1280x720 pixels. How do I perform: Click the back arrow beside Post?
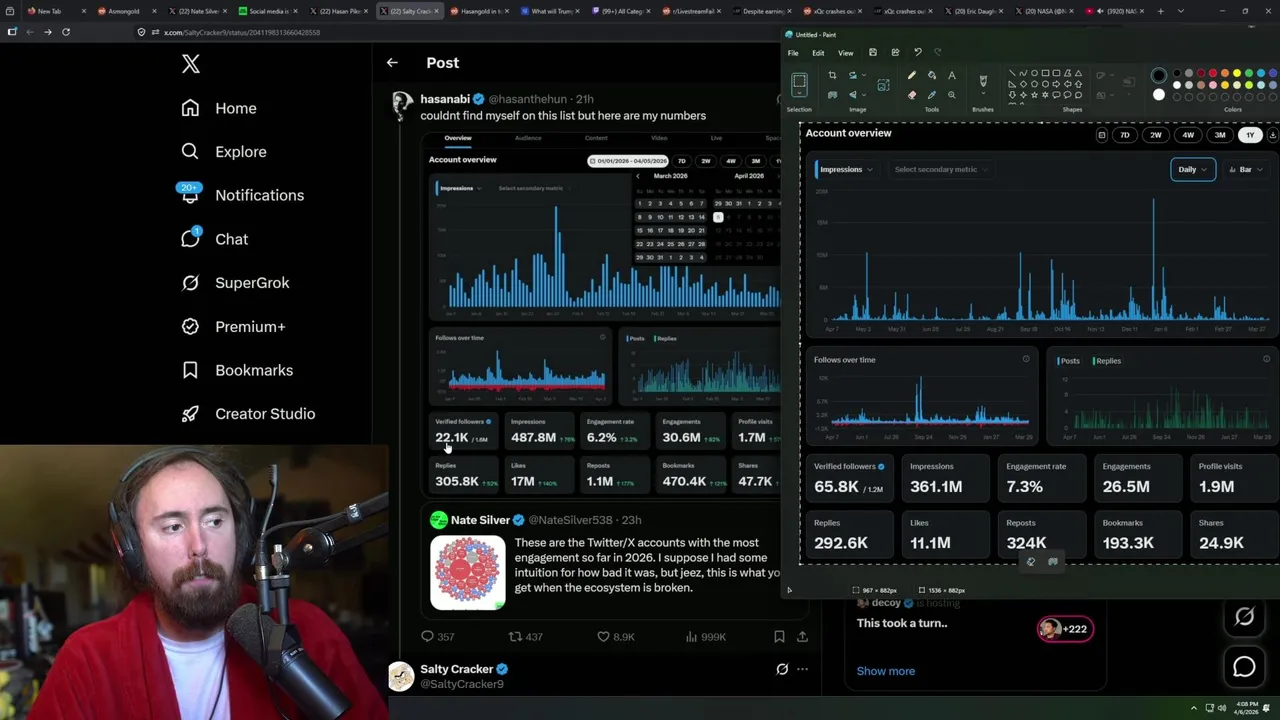coord(392,63)
